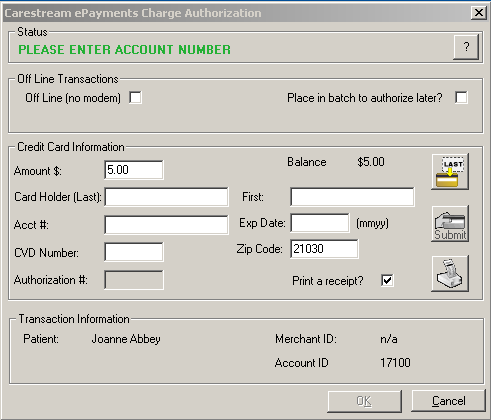Click the Merchant ID value n/a
This screenshot has height=420, width=491.
pos(389,339)
